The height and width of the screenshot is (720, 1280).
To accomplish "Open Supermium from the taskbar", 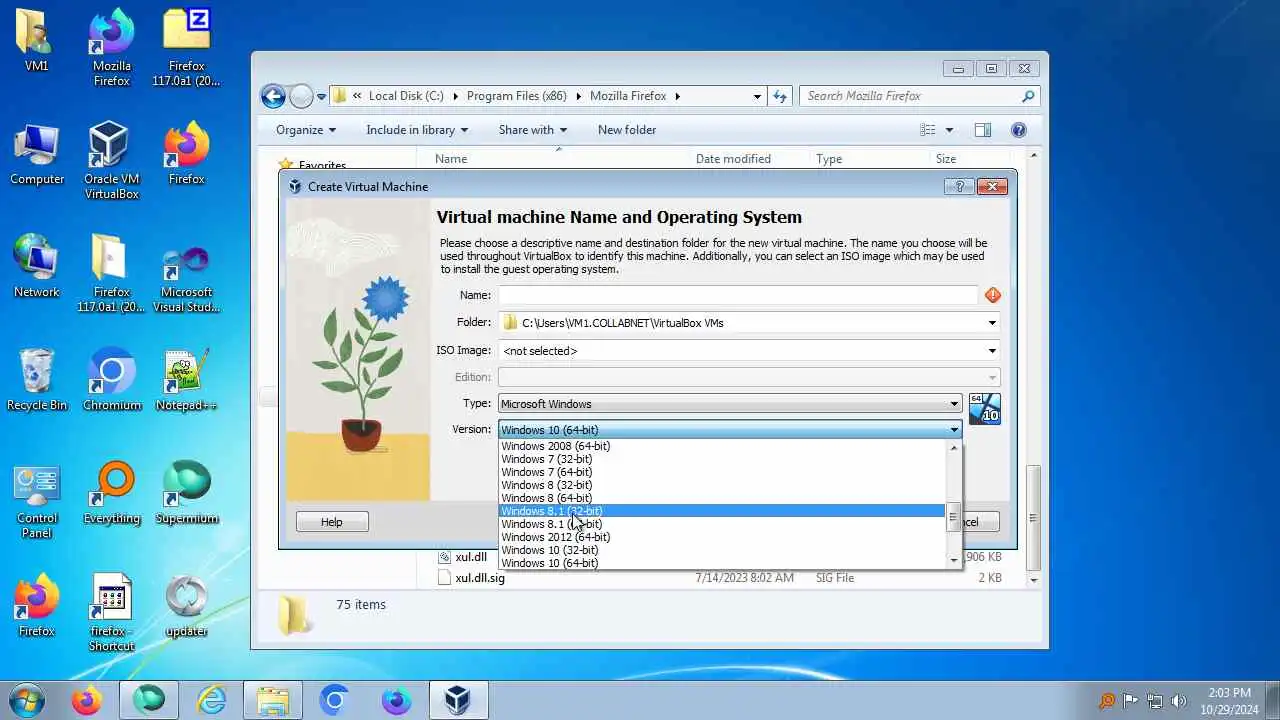I will pyautogui.click(x=149, y=700).
